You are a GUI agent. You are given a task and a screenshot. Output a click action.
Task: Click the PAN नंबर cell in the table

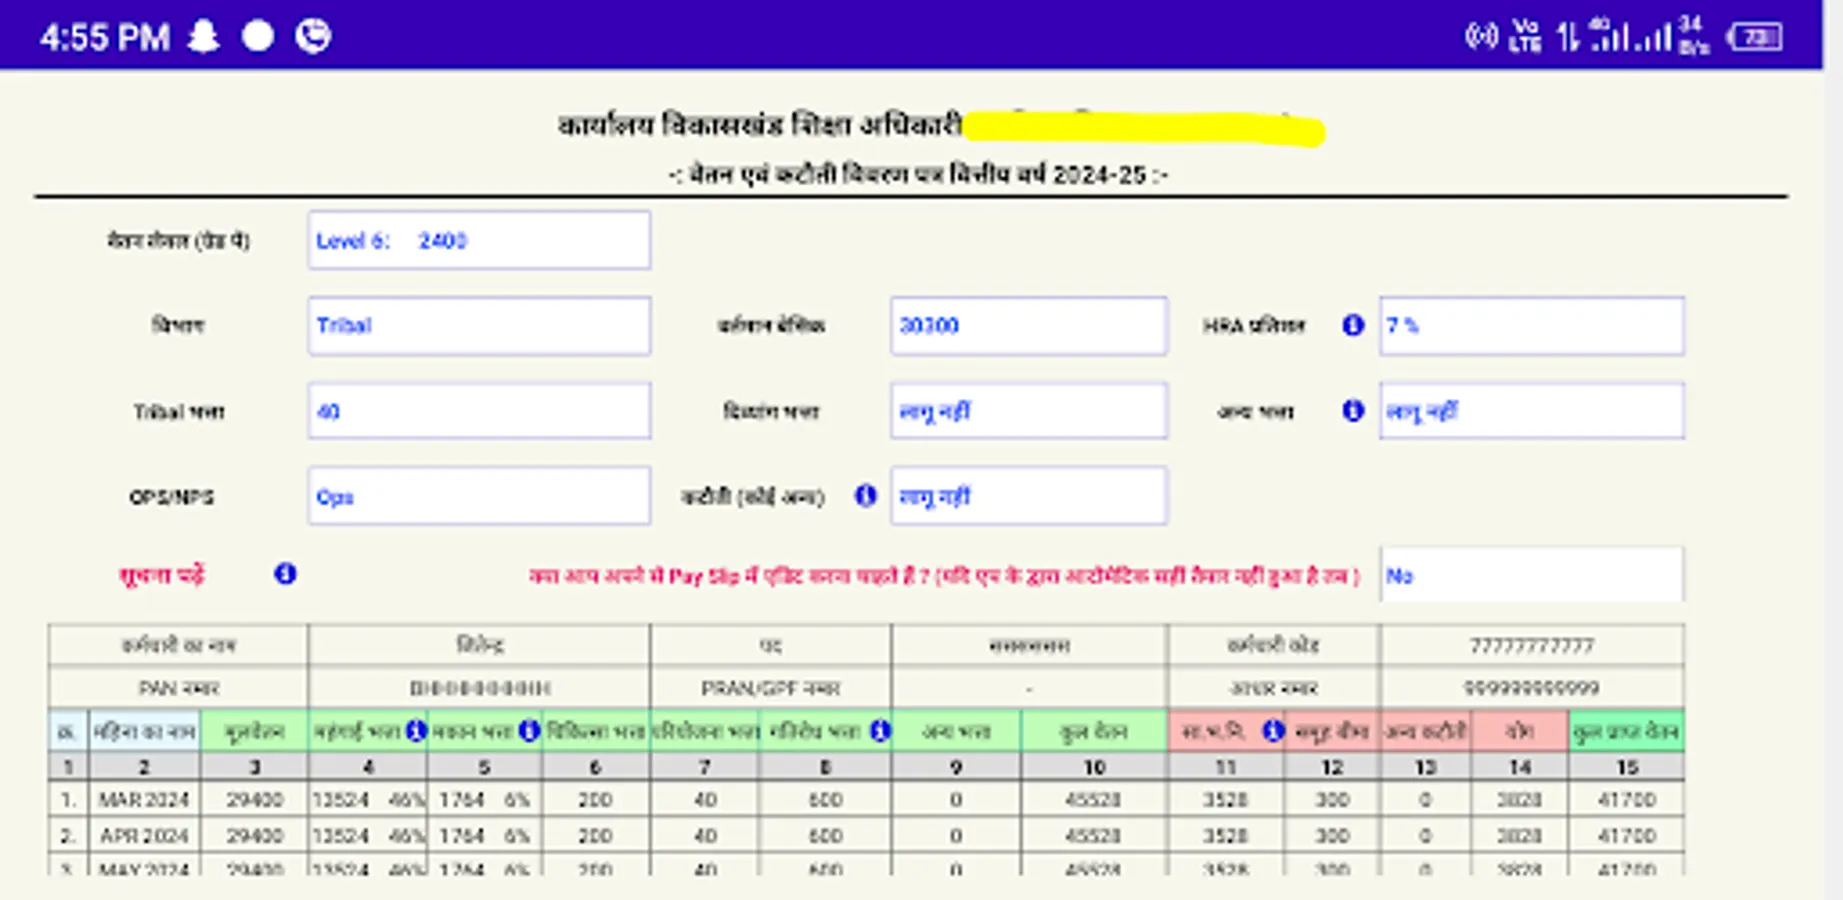point(178,688)
